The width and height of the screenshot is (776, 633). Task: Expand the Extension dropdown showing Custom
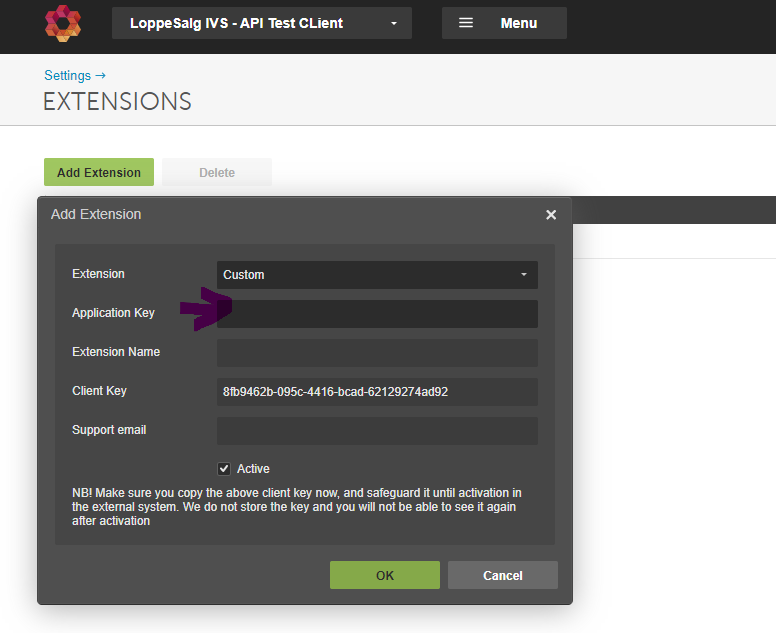377,275
